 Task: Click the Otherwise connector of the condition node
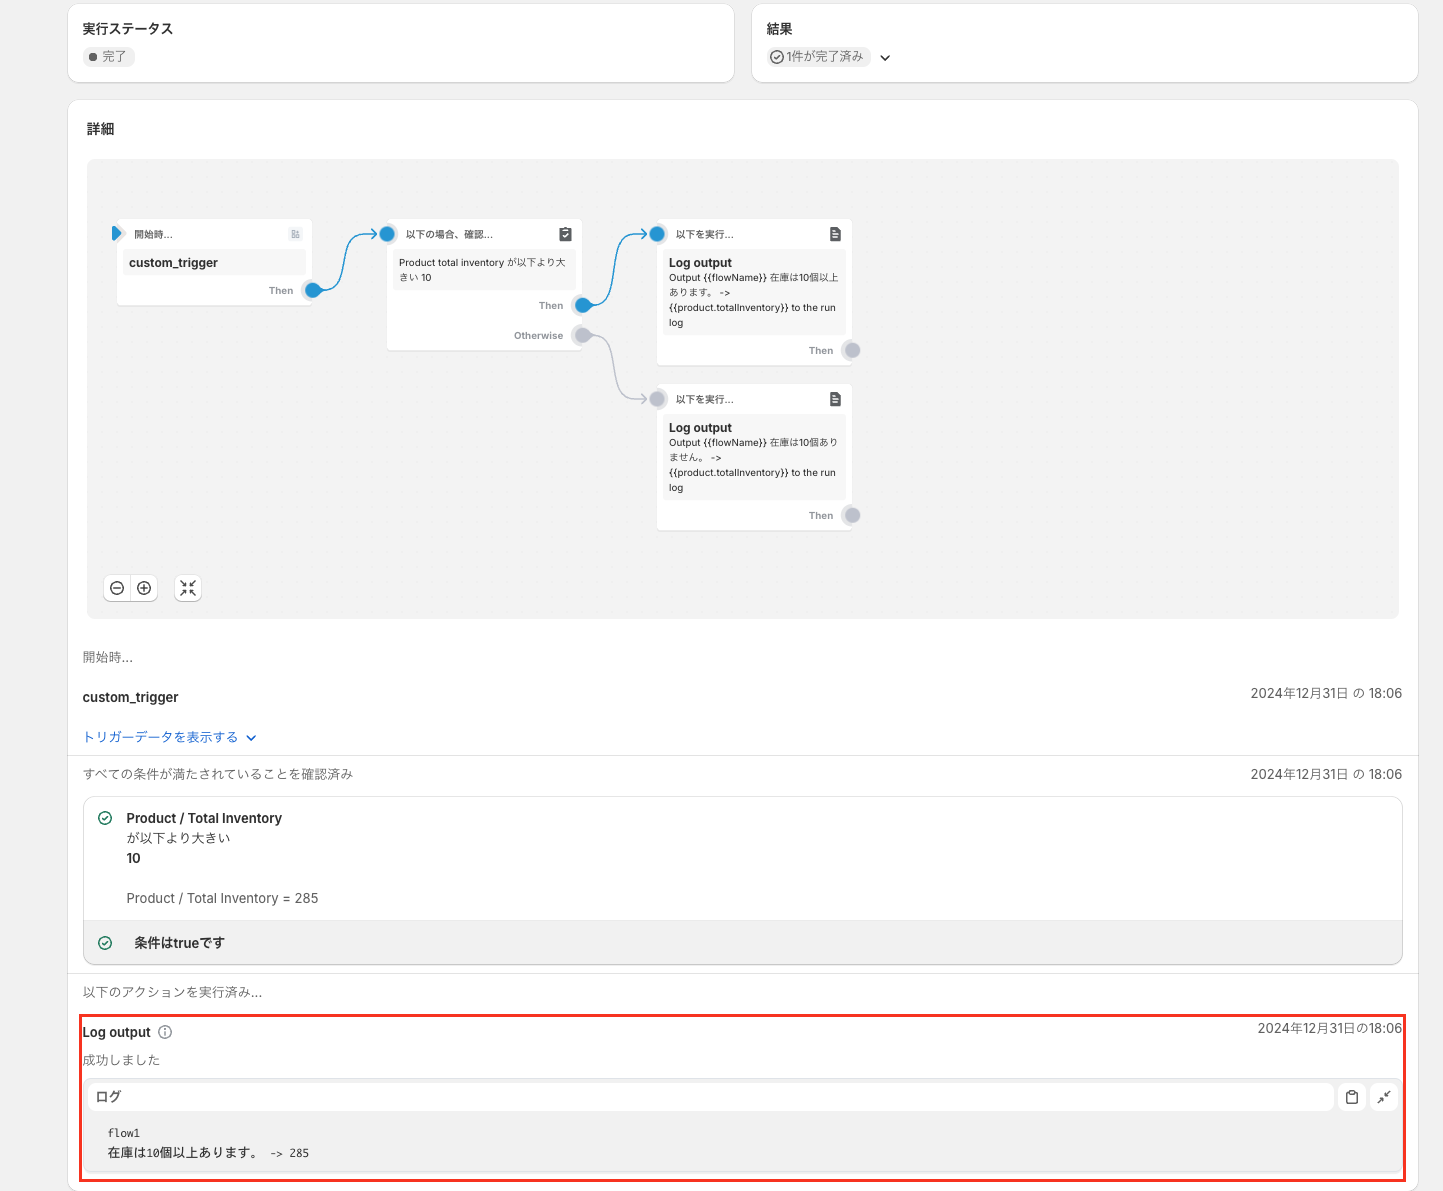point(583,335)
